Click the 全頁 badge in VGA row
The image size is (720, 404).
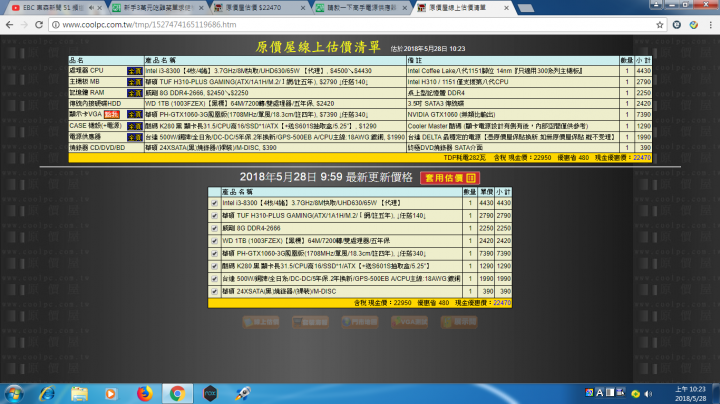tap(135, 114)
